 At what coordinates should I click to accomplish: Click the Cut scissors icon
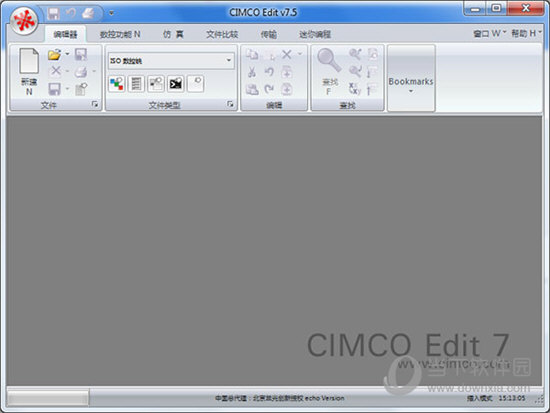click(x=251, y=72)
